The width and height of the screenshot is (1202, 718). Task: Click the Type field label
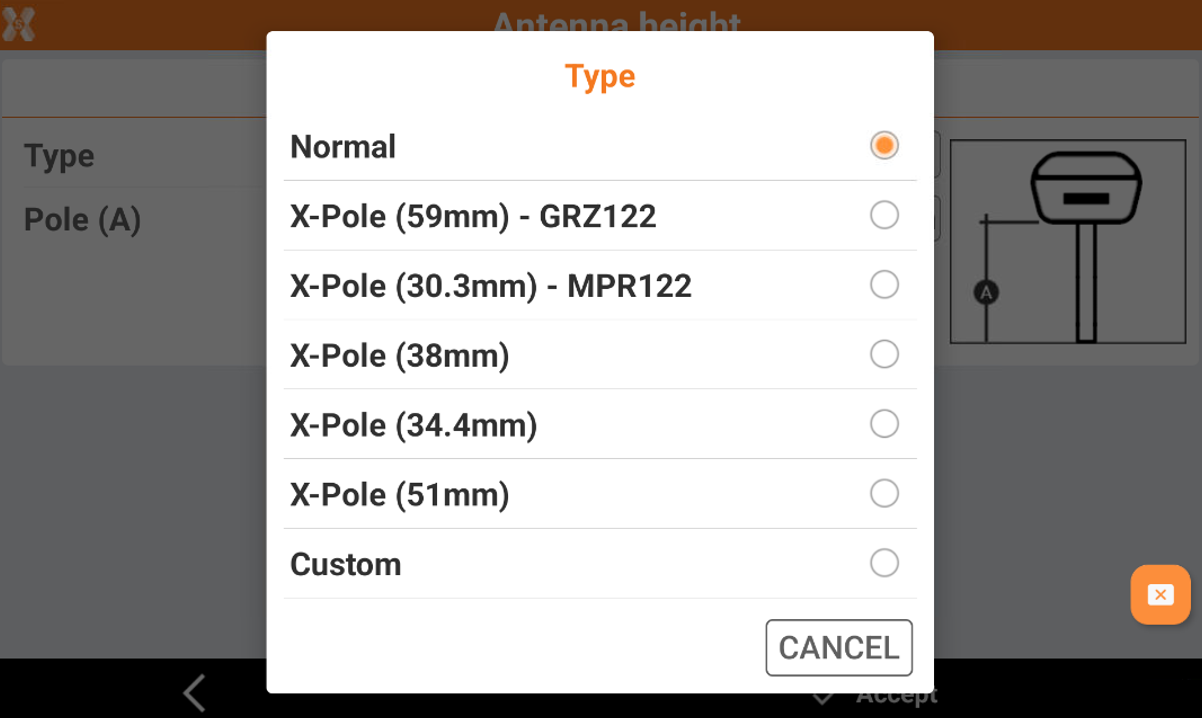coord(59,156)
